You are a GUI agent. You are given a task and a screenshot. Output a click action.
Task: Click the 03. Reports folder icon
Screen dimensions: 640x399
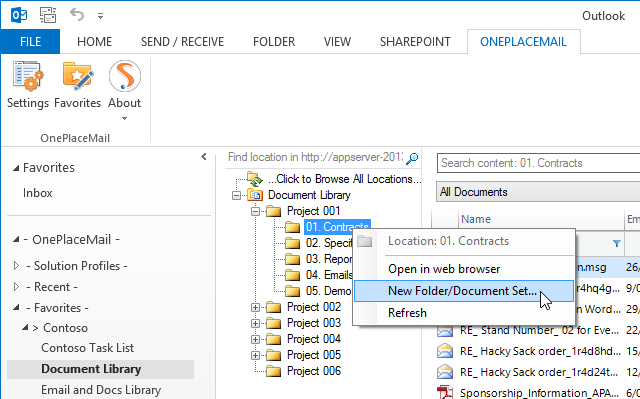293,259
